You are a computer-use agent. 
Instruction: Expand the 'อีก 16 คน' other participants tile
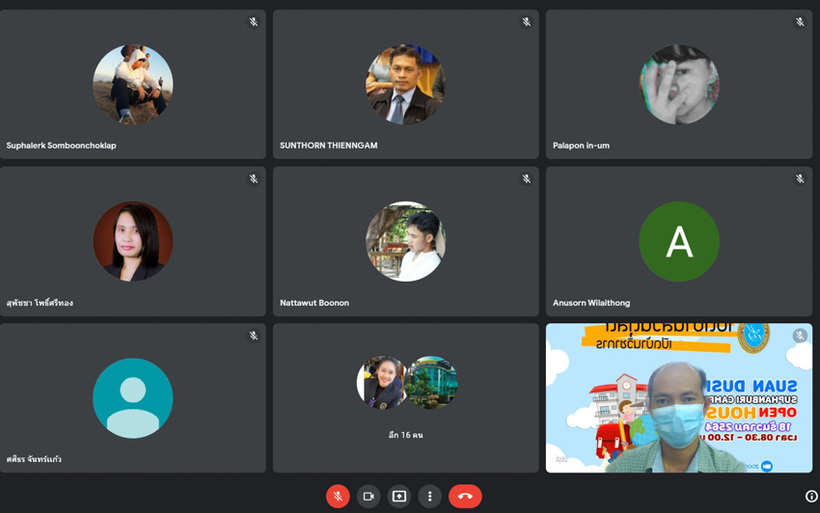pyautogui.click(x=406, y=398)
